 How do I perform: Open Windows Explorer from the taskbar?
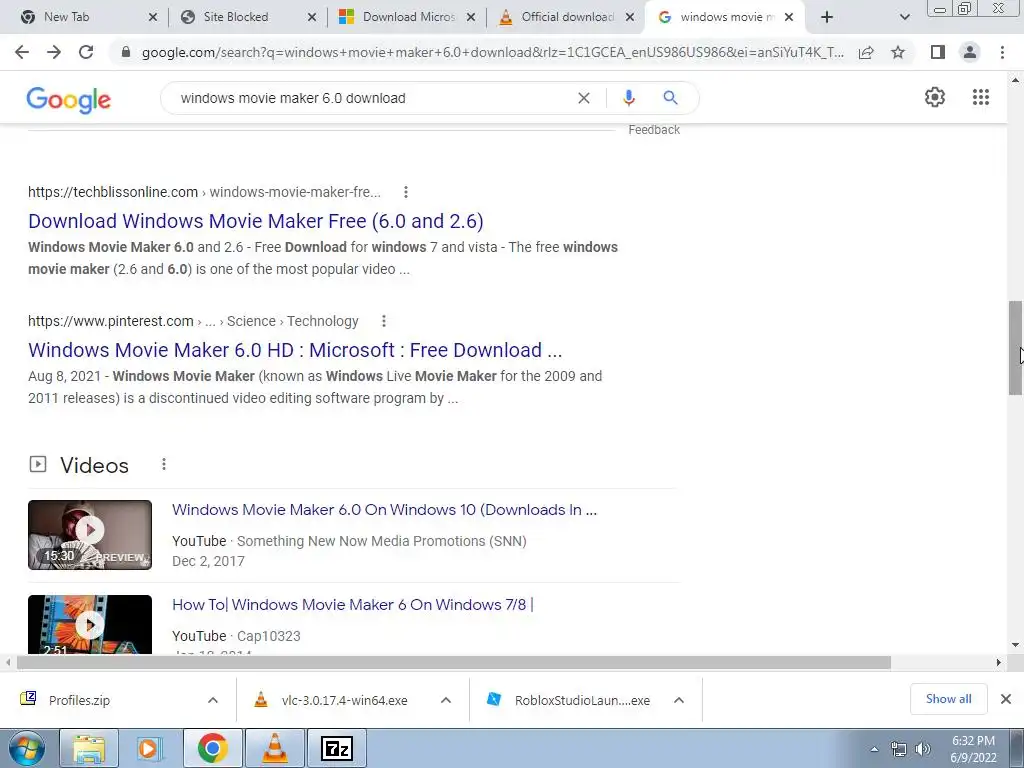coord(88,748)
